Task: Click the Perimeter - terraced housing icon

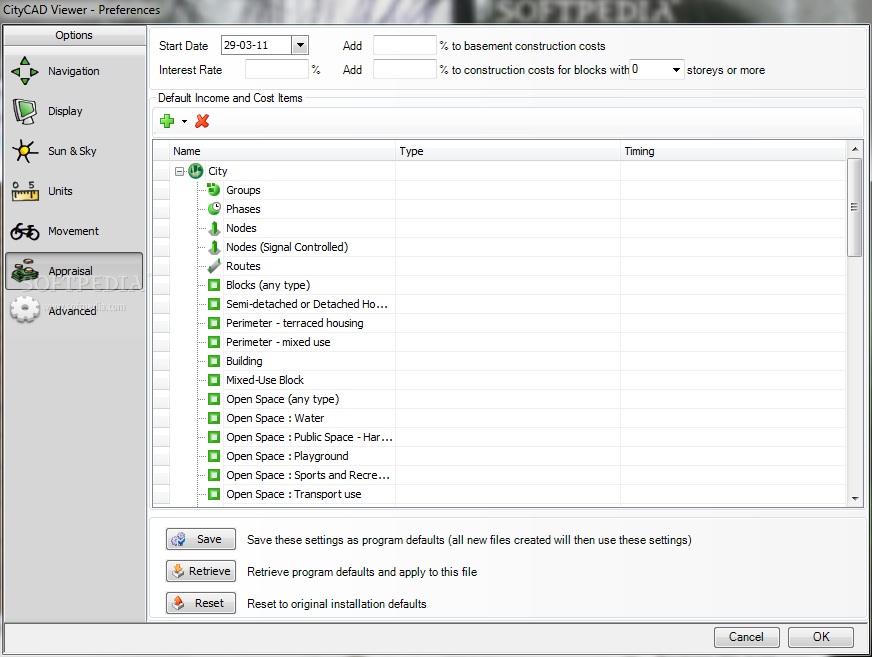Action: (x=214, y=323)
